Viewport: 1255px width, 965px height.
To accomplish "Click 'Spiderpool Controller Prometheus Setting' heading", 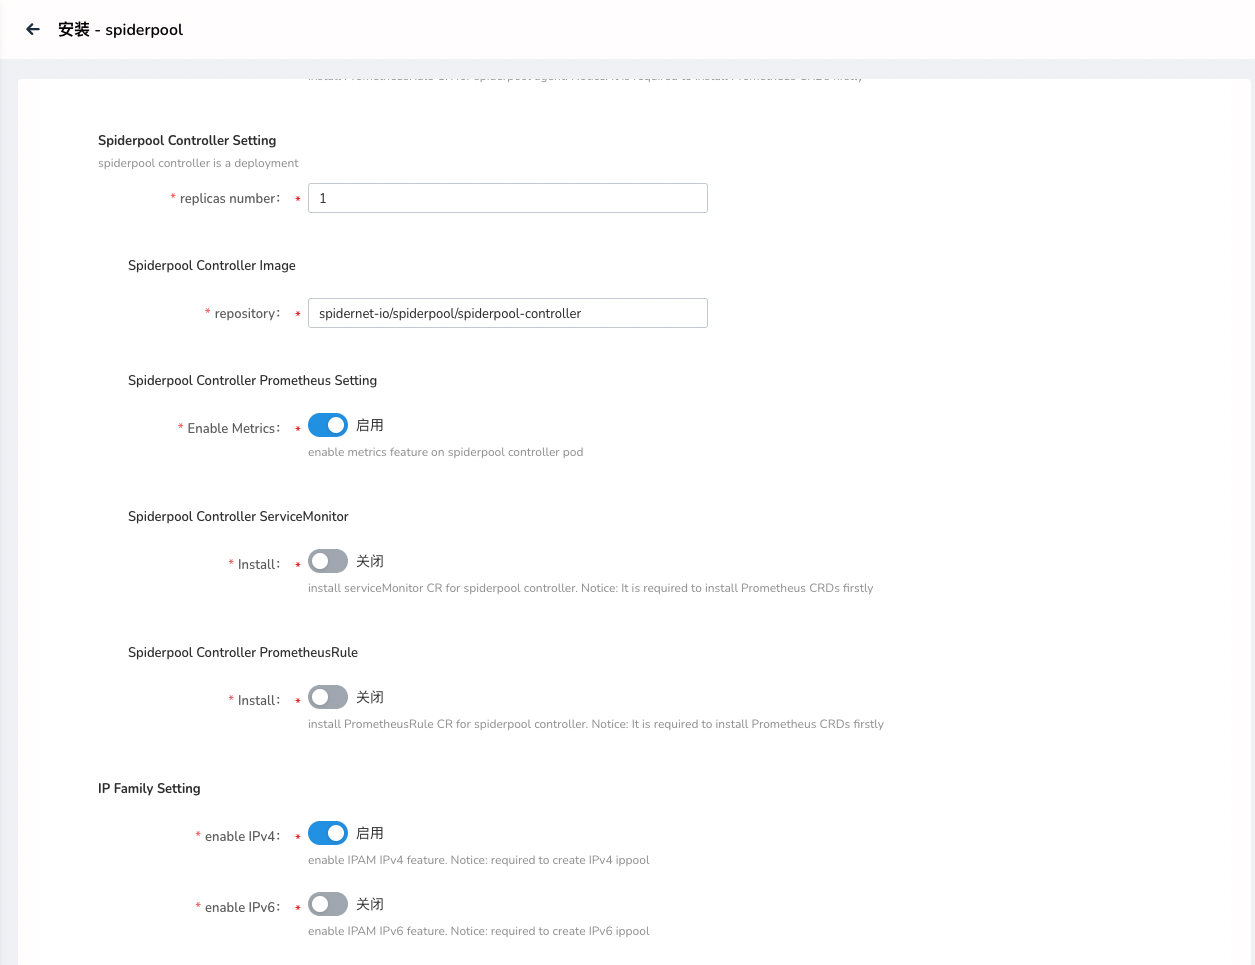I will [252, 380].
